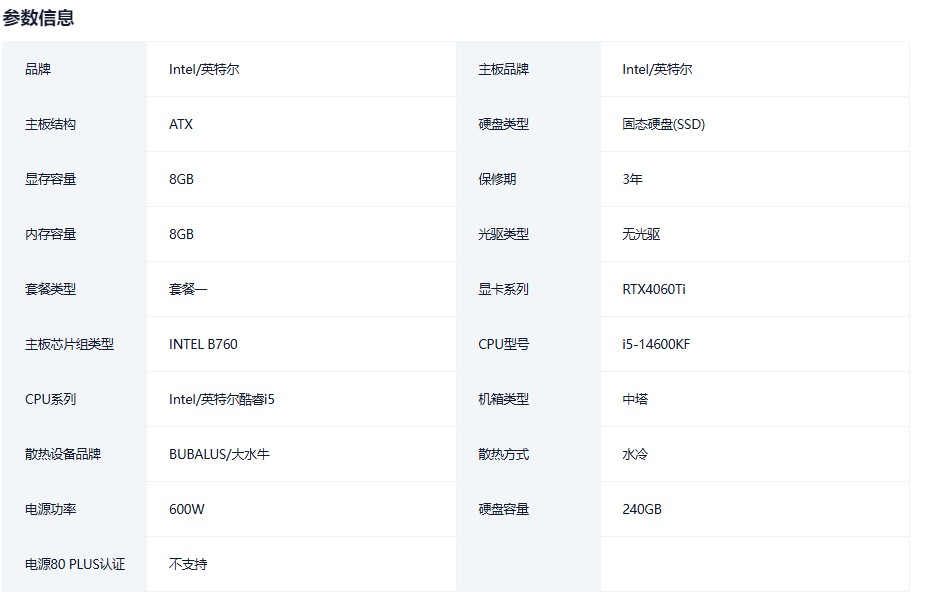Image resolution: width=925 pixels, height=604 pixels.
Task: Select the 无光驱 optical drive value
Action: tap(641, 234)
